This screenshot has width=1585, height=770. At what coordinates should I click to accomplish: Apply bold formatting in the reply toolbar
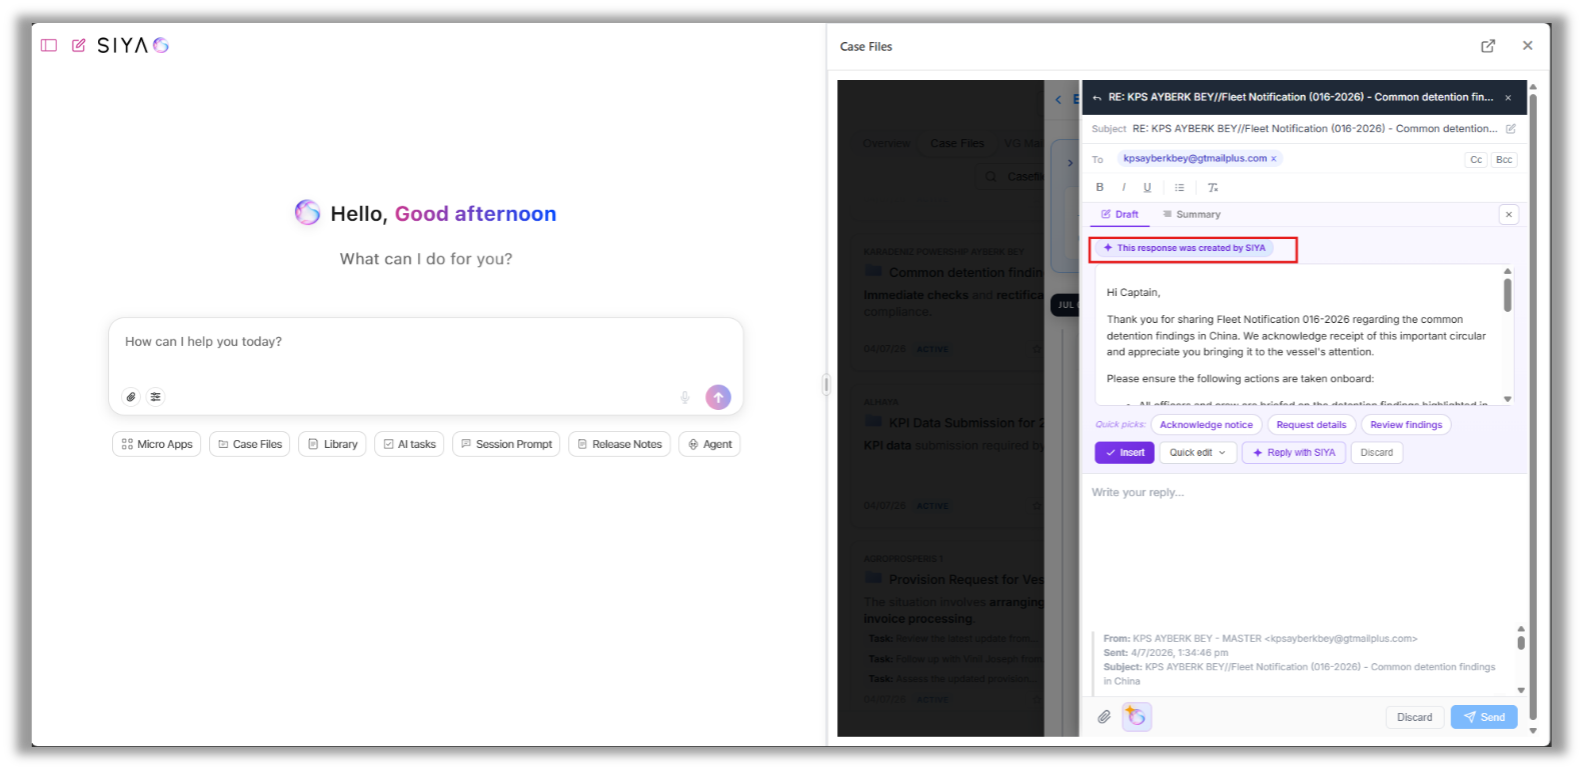point(1100,187)
